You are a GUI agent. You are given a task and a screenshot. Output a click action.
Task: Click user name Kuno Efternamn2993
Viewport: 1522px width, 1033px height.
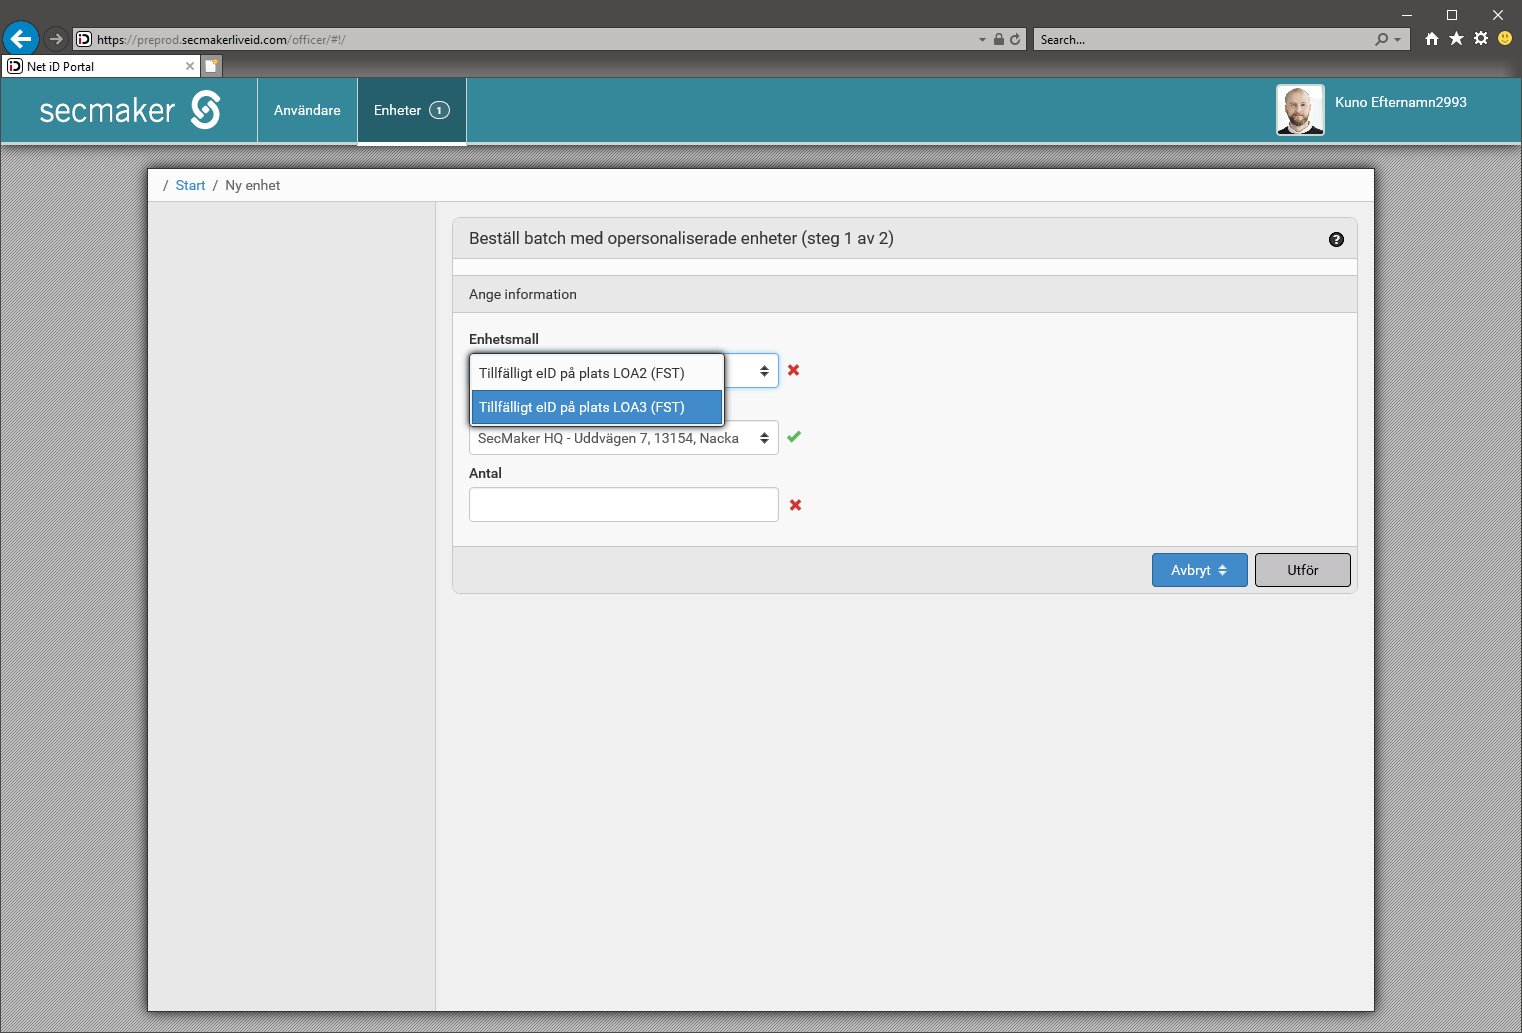click(x=1401, y=102)
